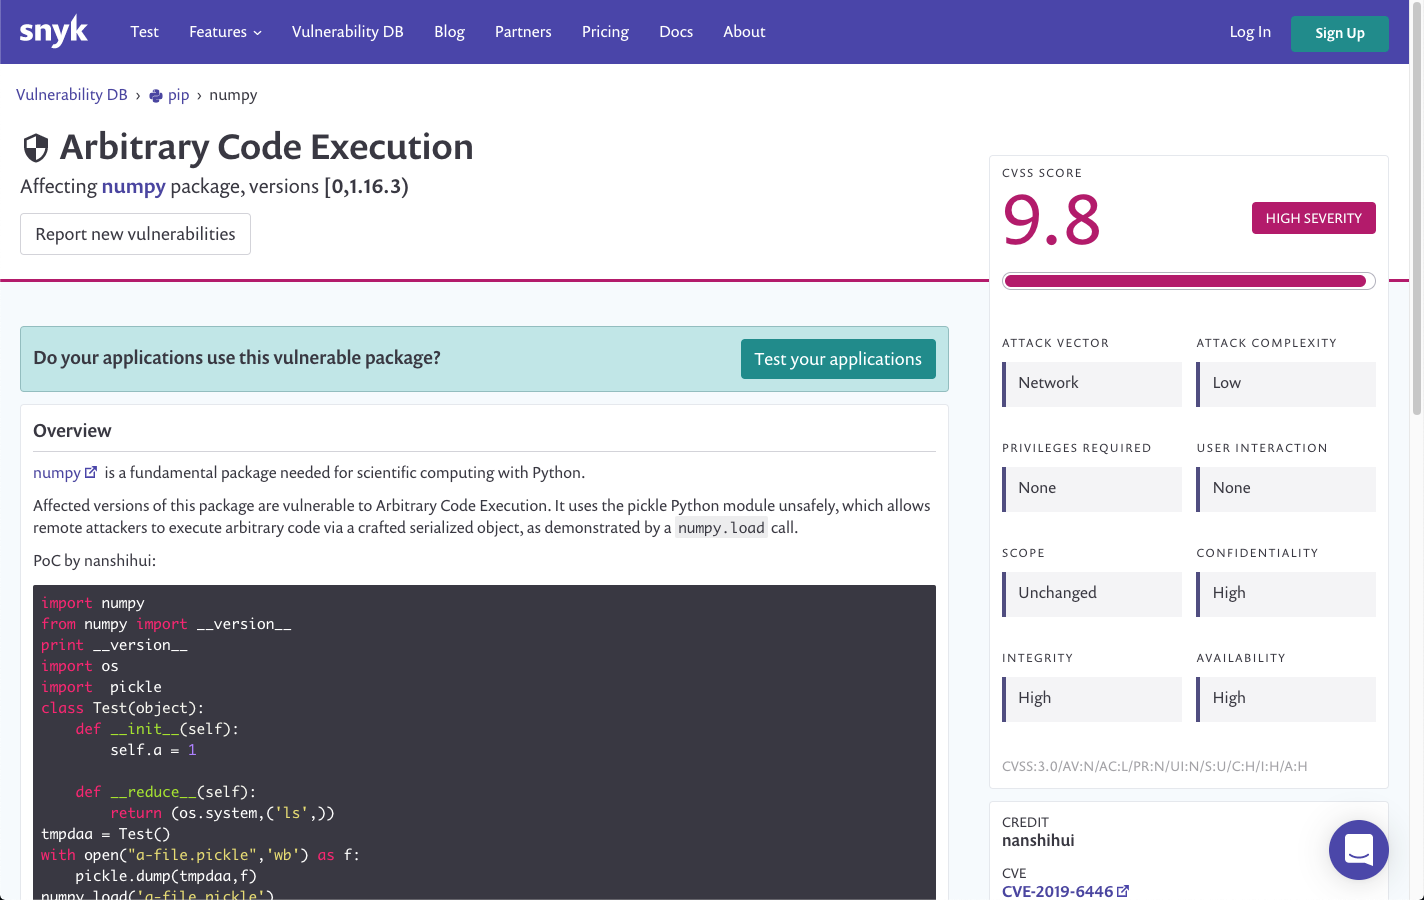Click the Confidentiality High value
The image size is (1424, 900).
[x=1286, y=594]
